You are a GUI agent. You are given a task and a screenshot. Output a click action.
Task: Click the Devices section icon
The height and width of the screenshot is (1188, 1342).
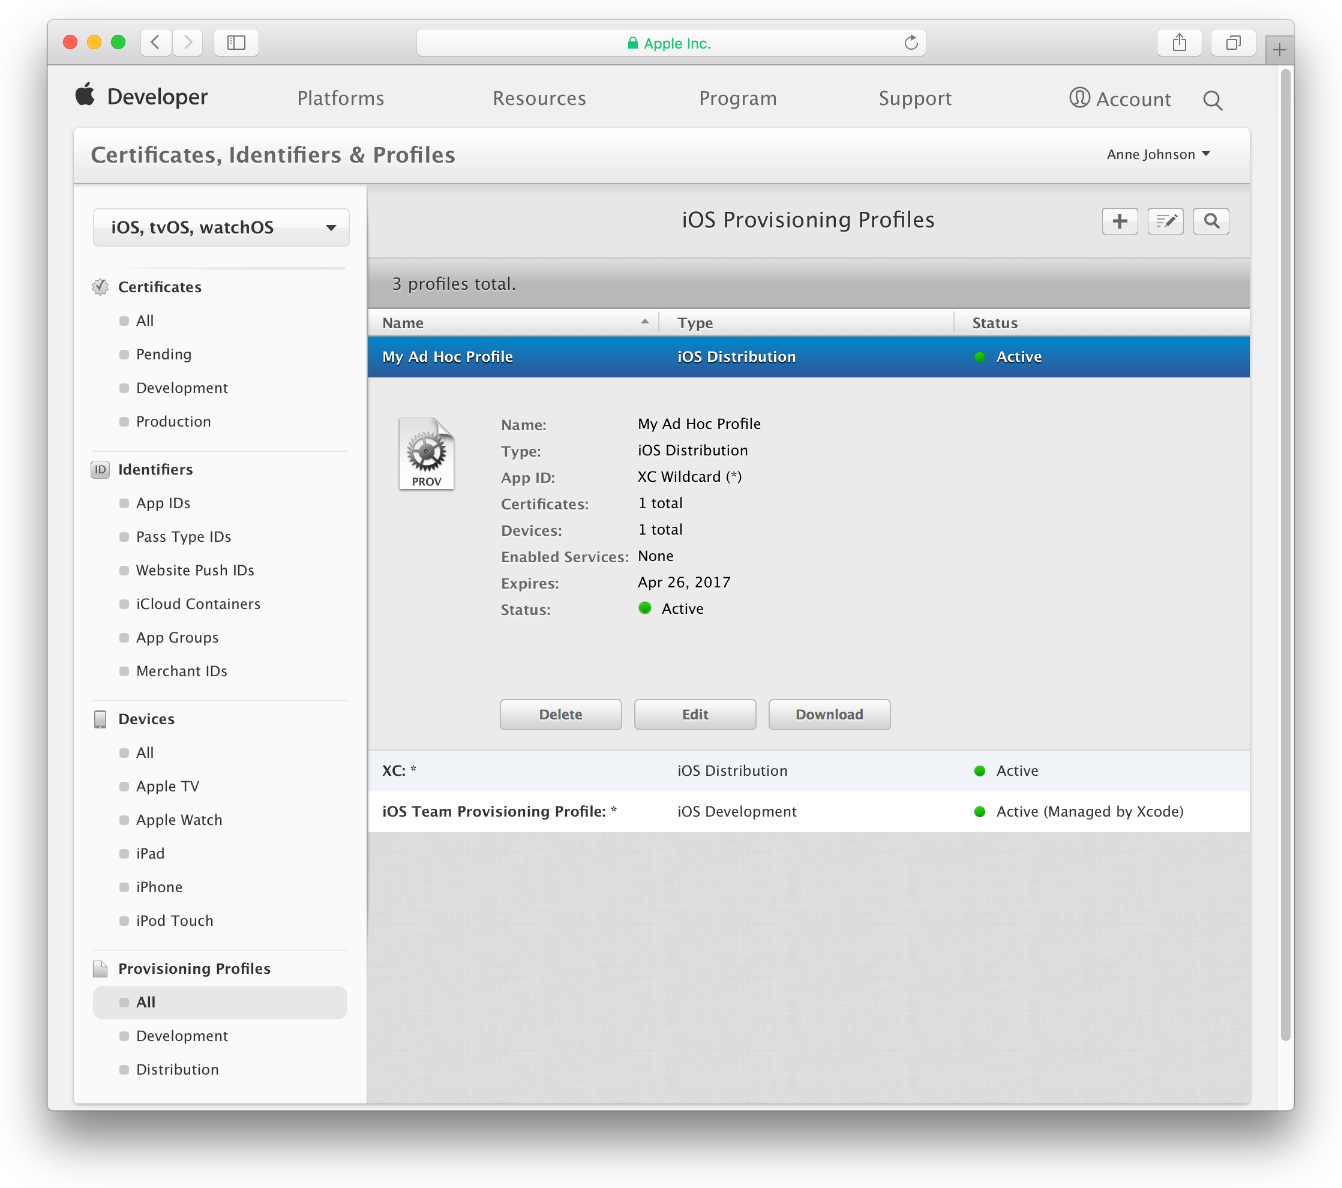pyautogui.click(x=100, y=719)
